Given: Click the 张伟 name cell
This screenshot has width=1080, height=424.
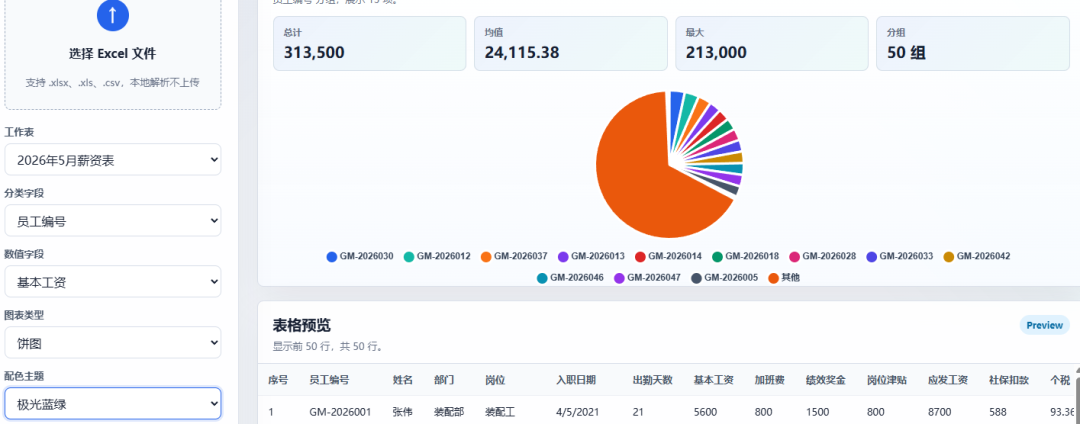Looking at the screenshot, I should [x=403, y=412].
